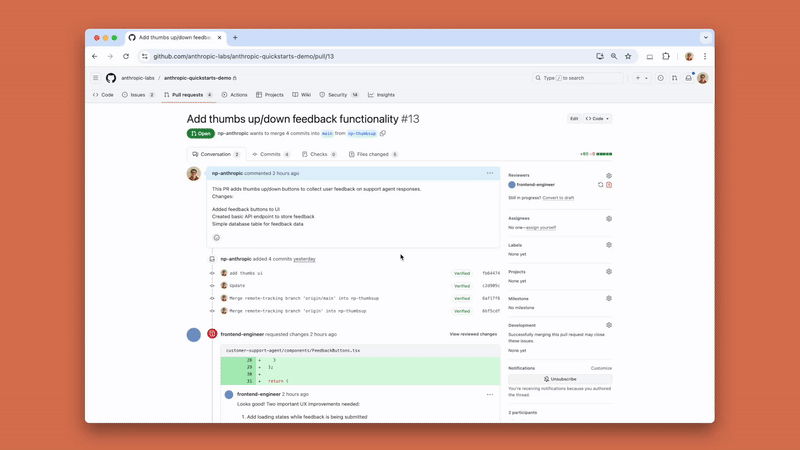Click the zoom magnifier icon in address bar
Image resolution: width=800 pixels, height=450 pixels.
[614, 57]
